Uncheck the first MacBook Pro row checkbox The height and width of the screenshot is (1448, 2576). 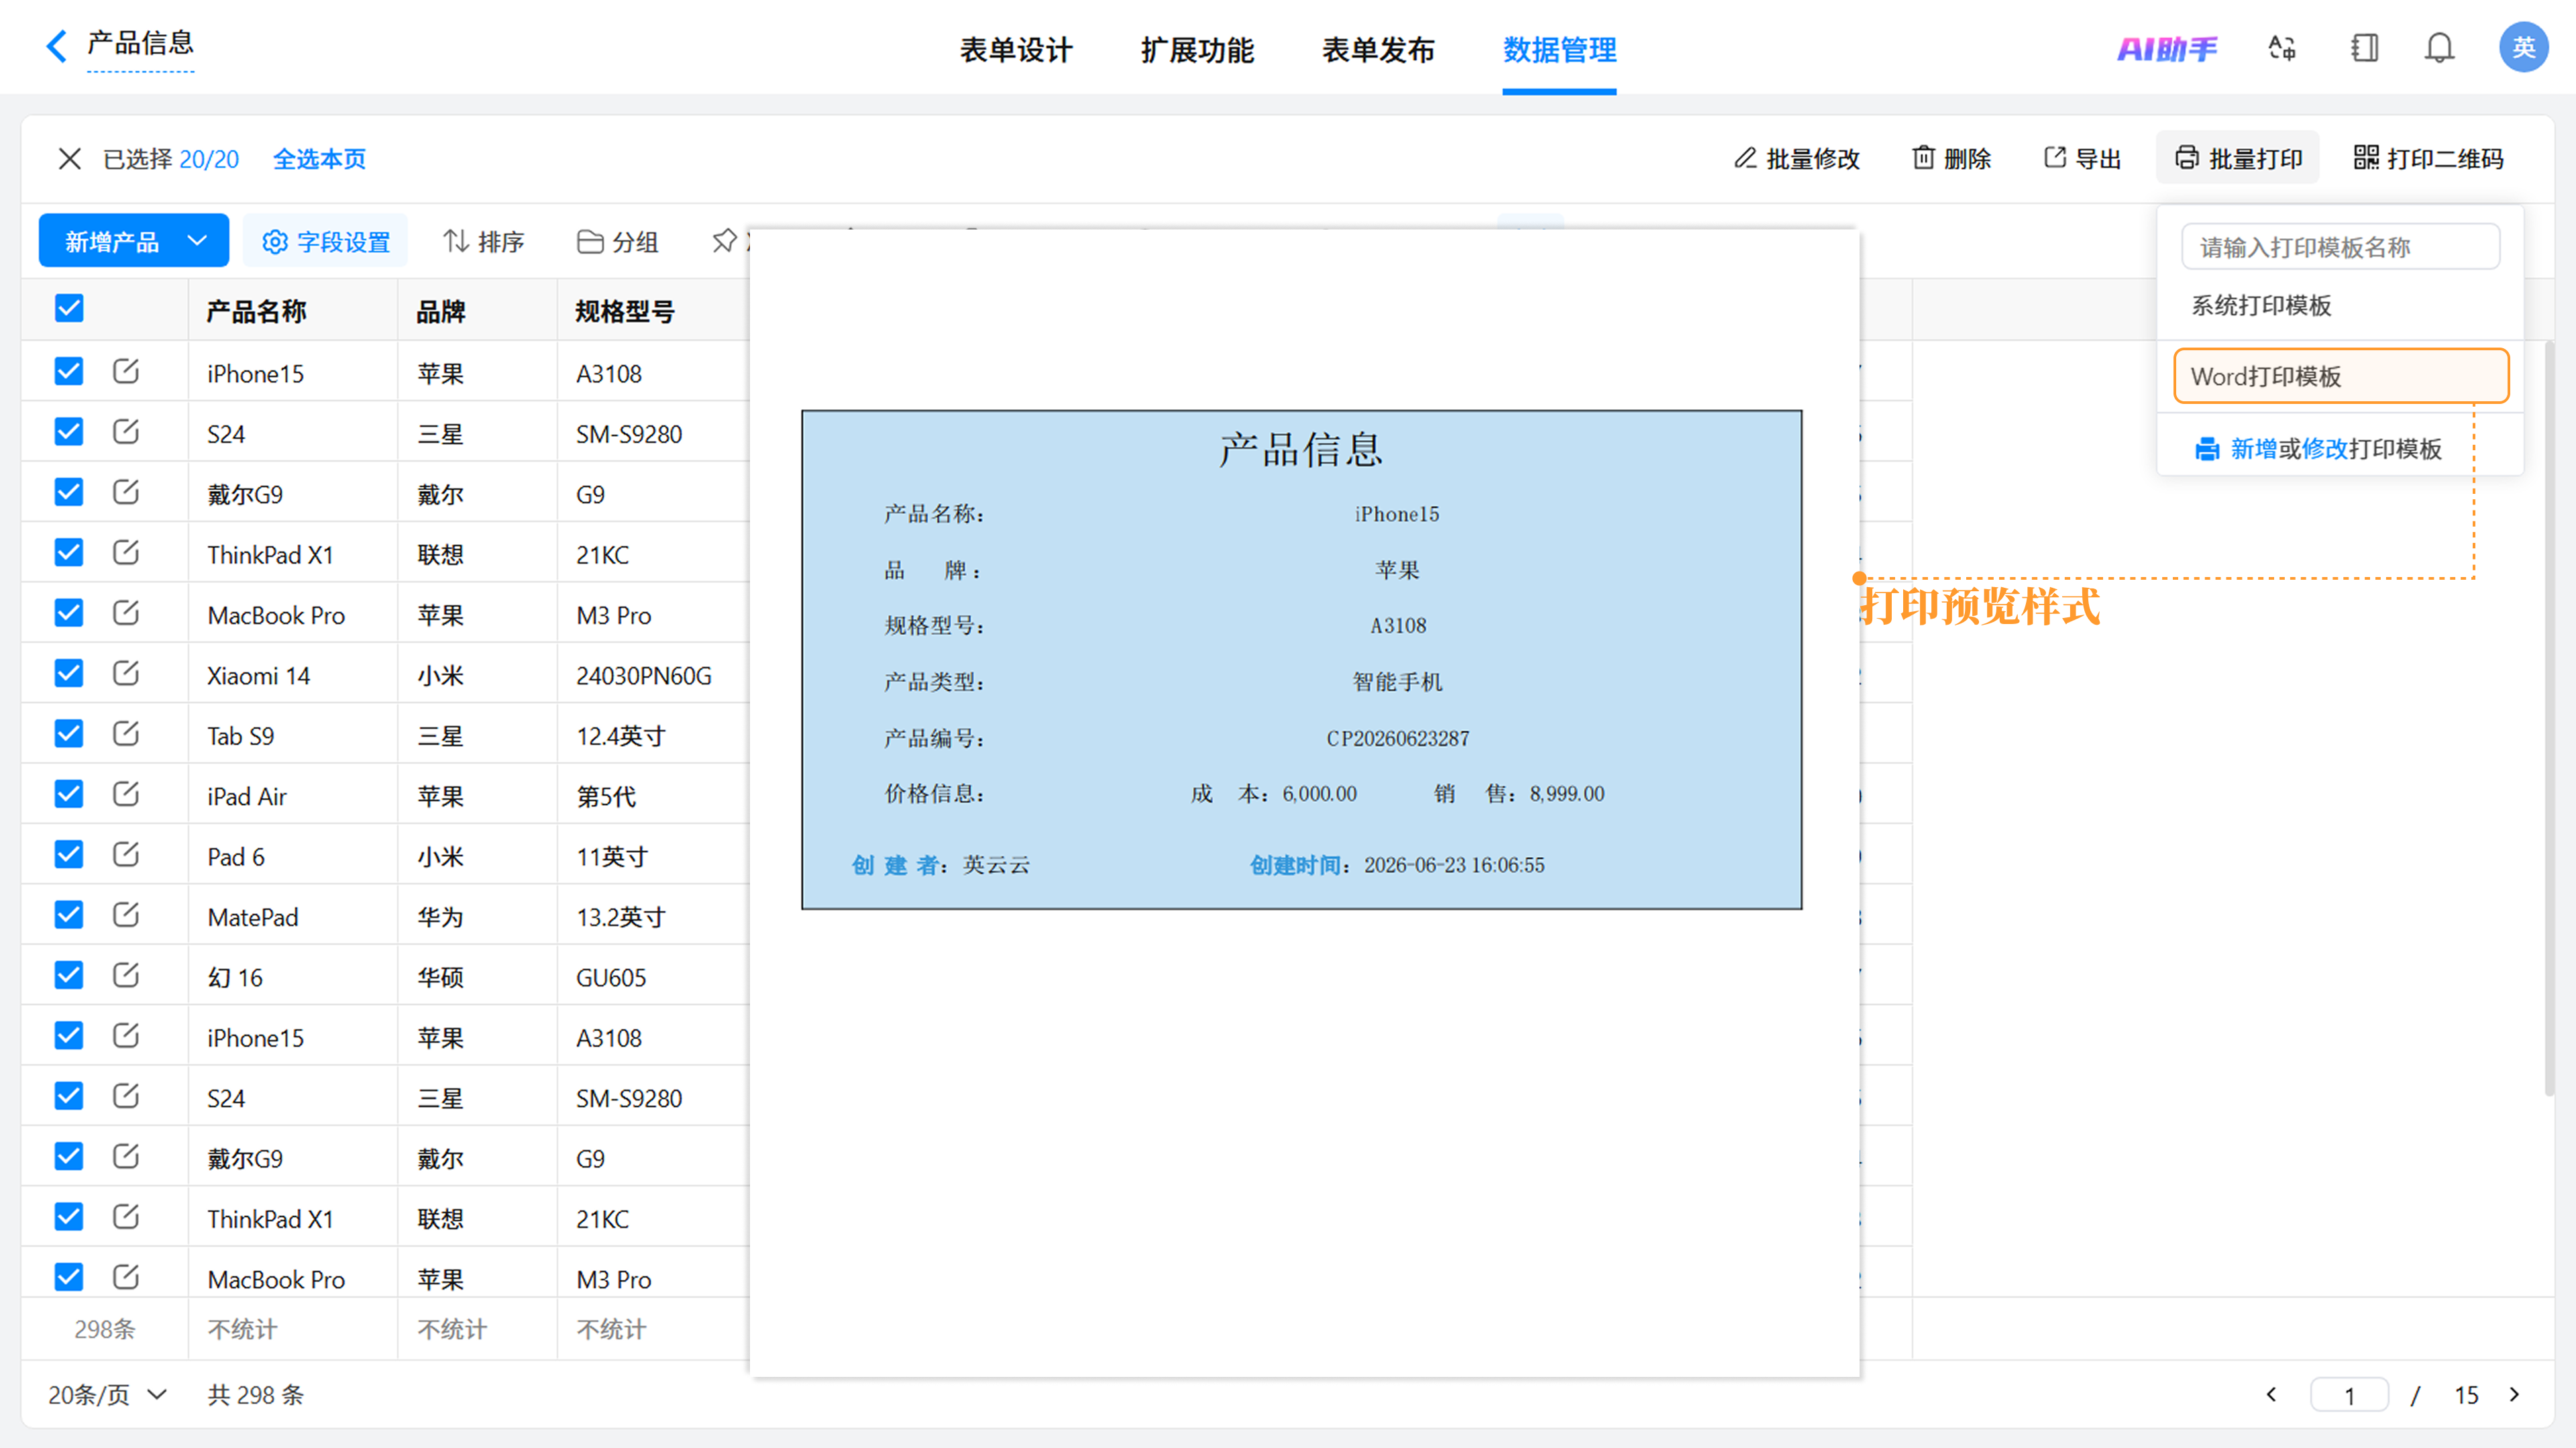69,613
